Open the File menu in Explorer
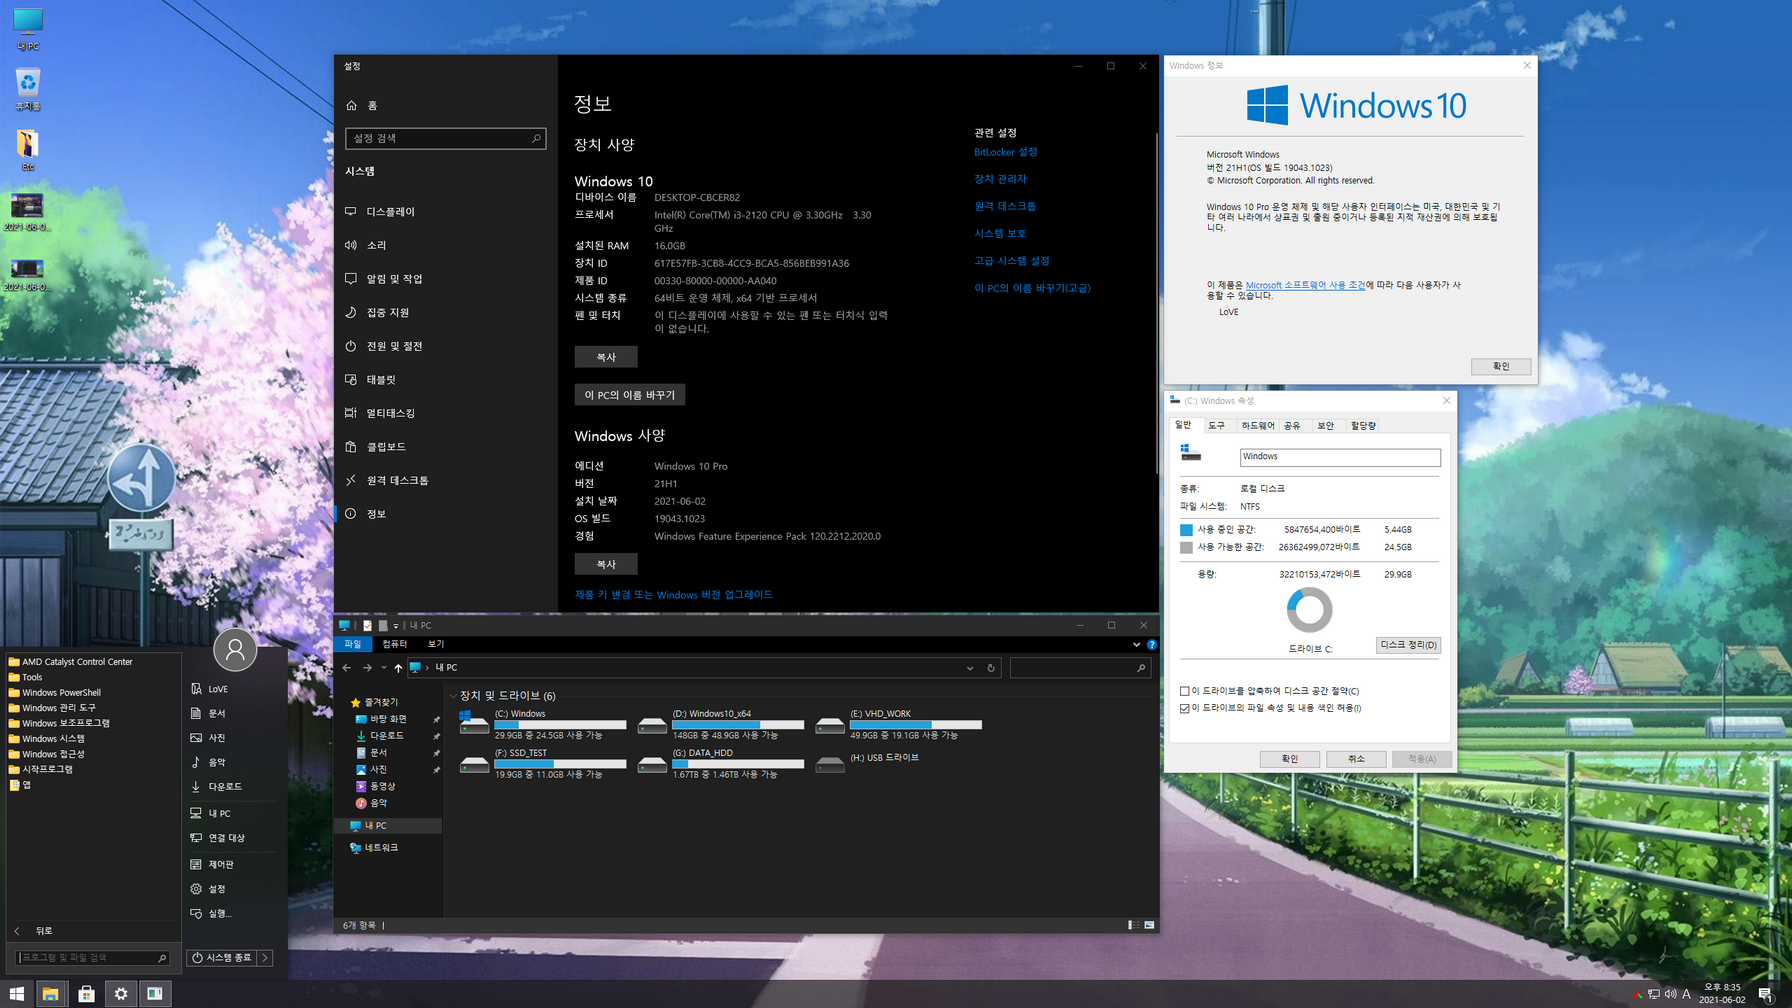This screenshot has height=1008, width=1792. (x=352, y=645)
